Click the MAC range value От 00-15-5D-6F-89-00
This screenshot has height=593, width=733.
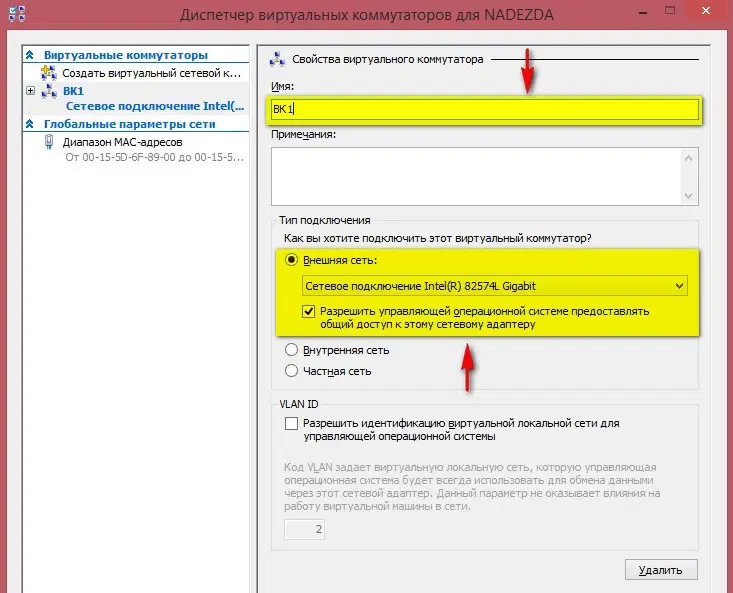[x=154, y=157]
